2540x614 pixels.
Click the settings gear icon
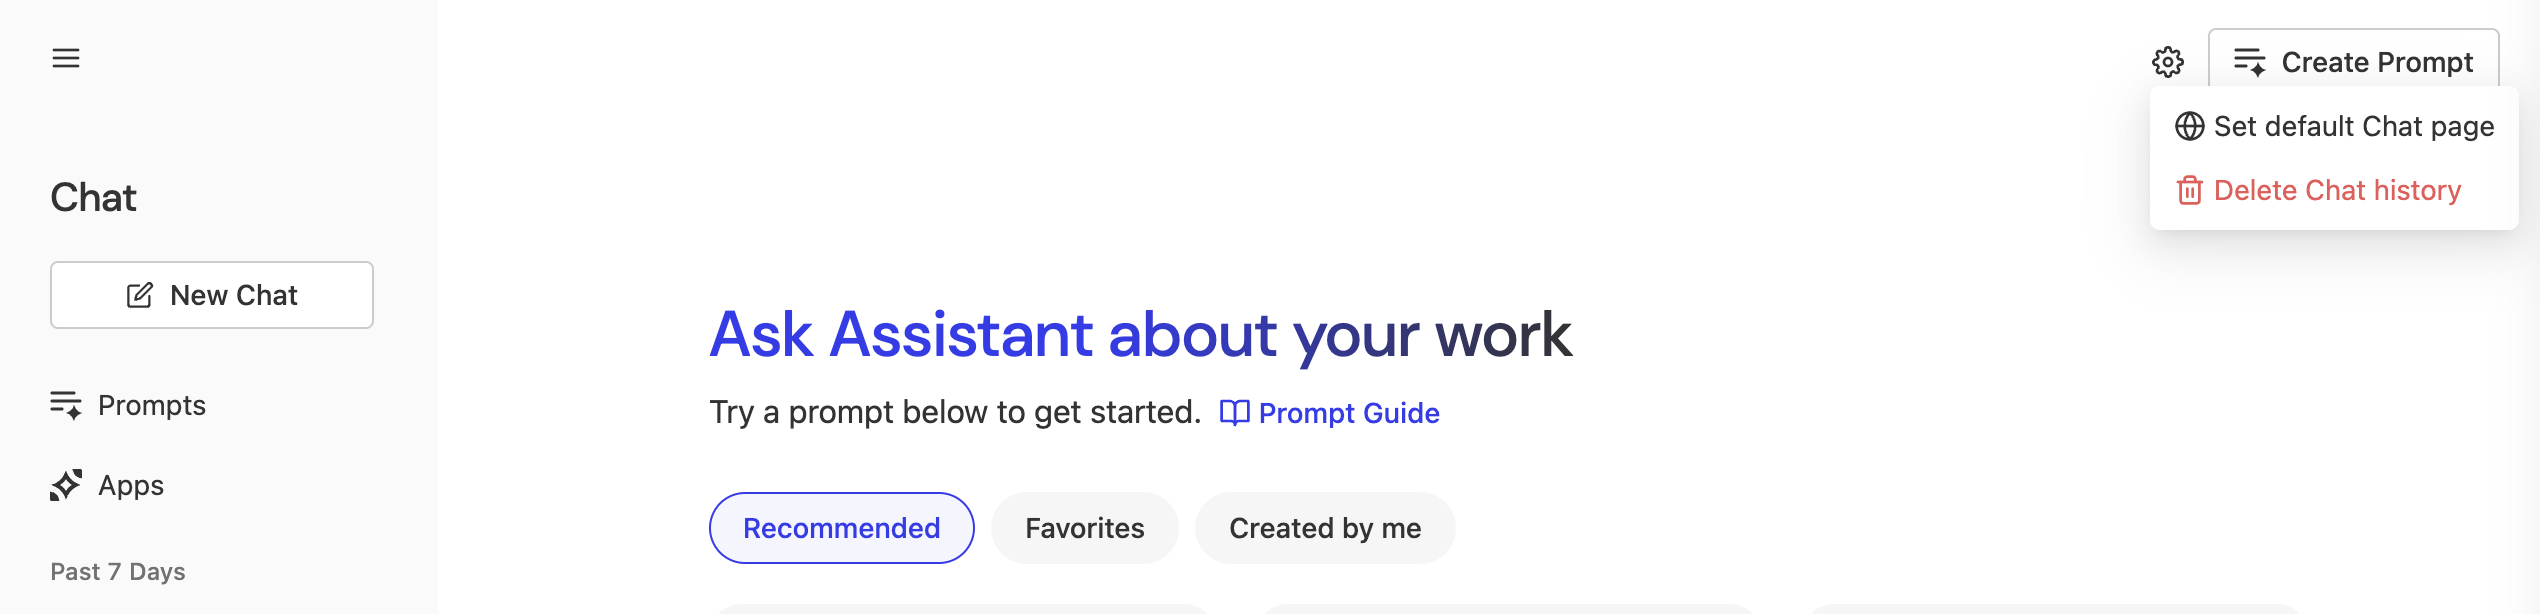click(2167, 62)
